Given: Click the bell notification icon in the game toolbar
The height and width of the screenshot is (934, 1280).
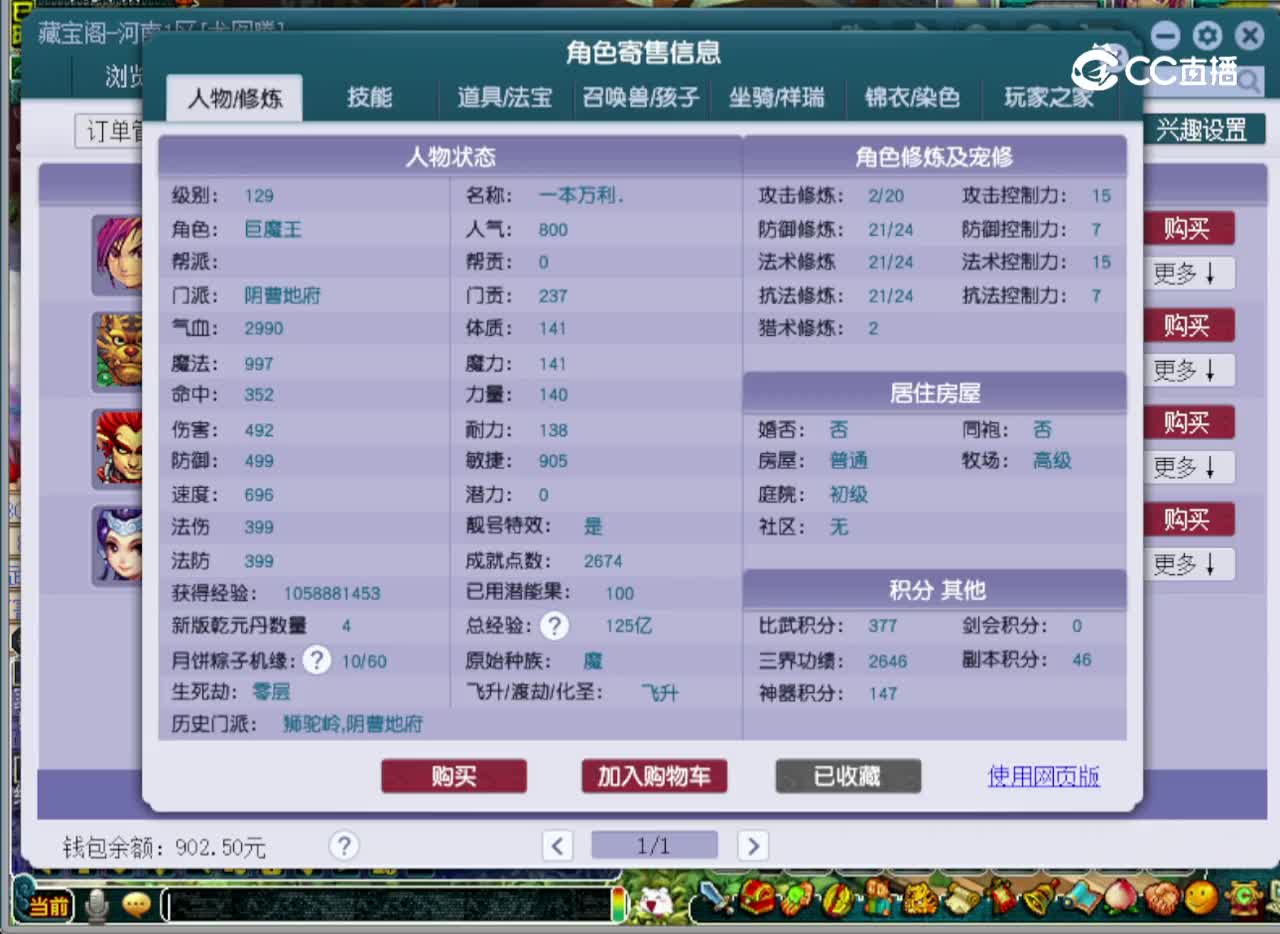Looking at the screenshot, I should 1037,898.
